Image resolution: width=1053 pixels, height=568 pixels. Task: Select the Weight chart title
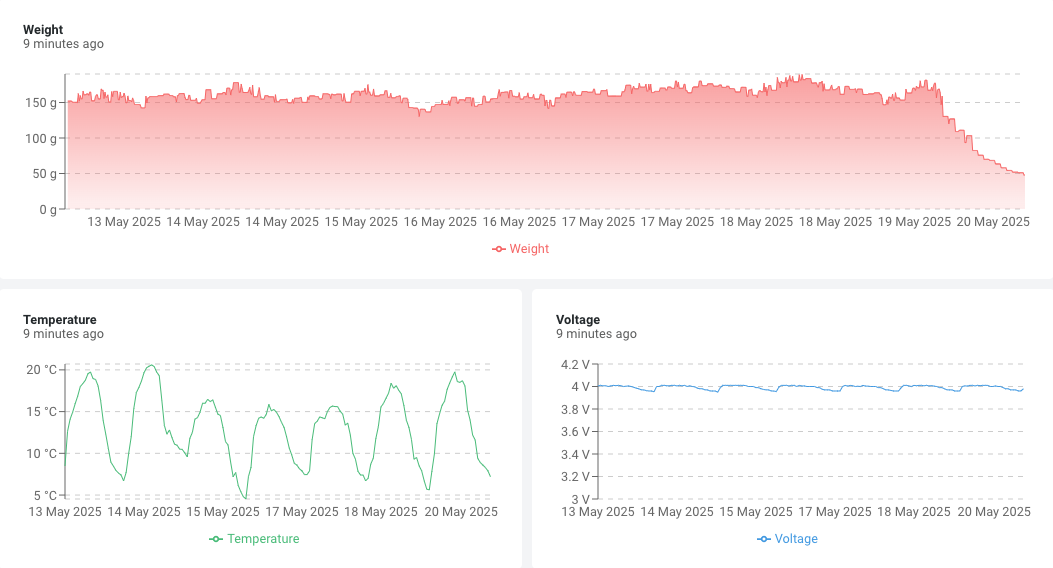43,30
